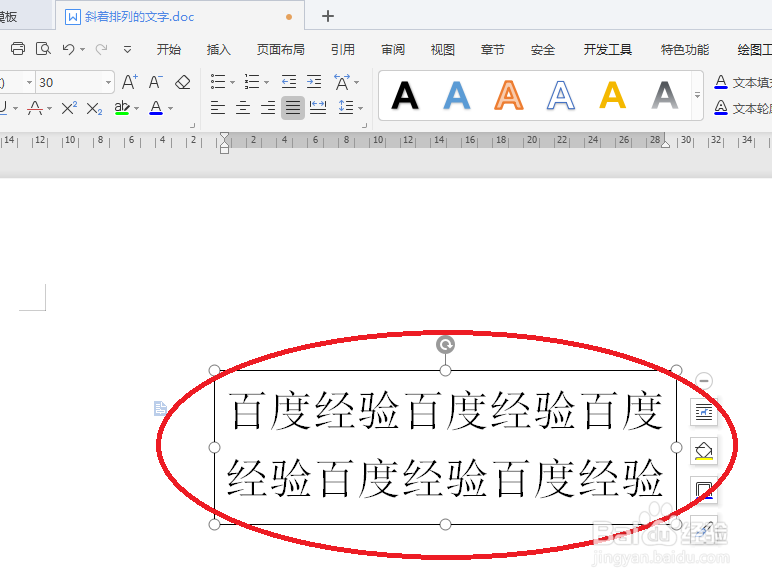Screen dimensions: 772x584
Task: Choose the blue filled WordArt style
Action: tap(456, 95)
